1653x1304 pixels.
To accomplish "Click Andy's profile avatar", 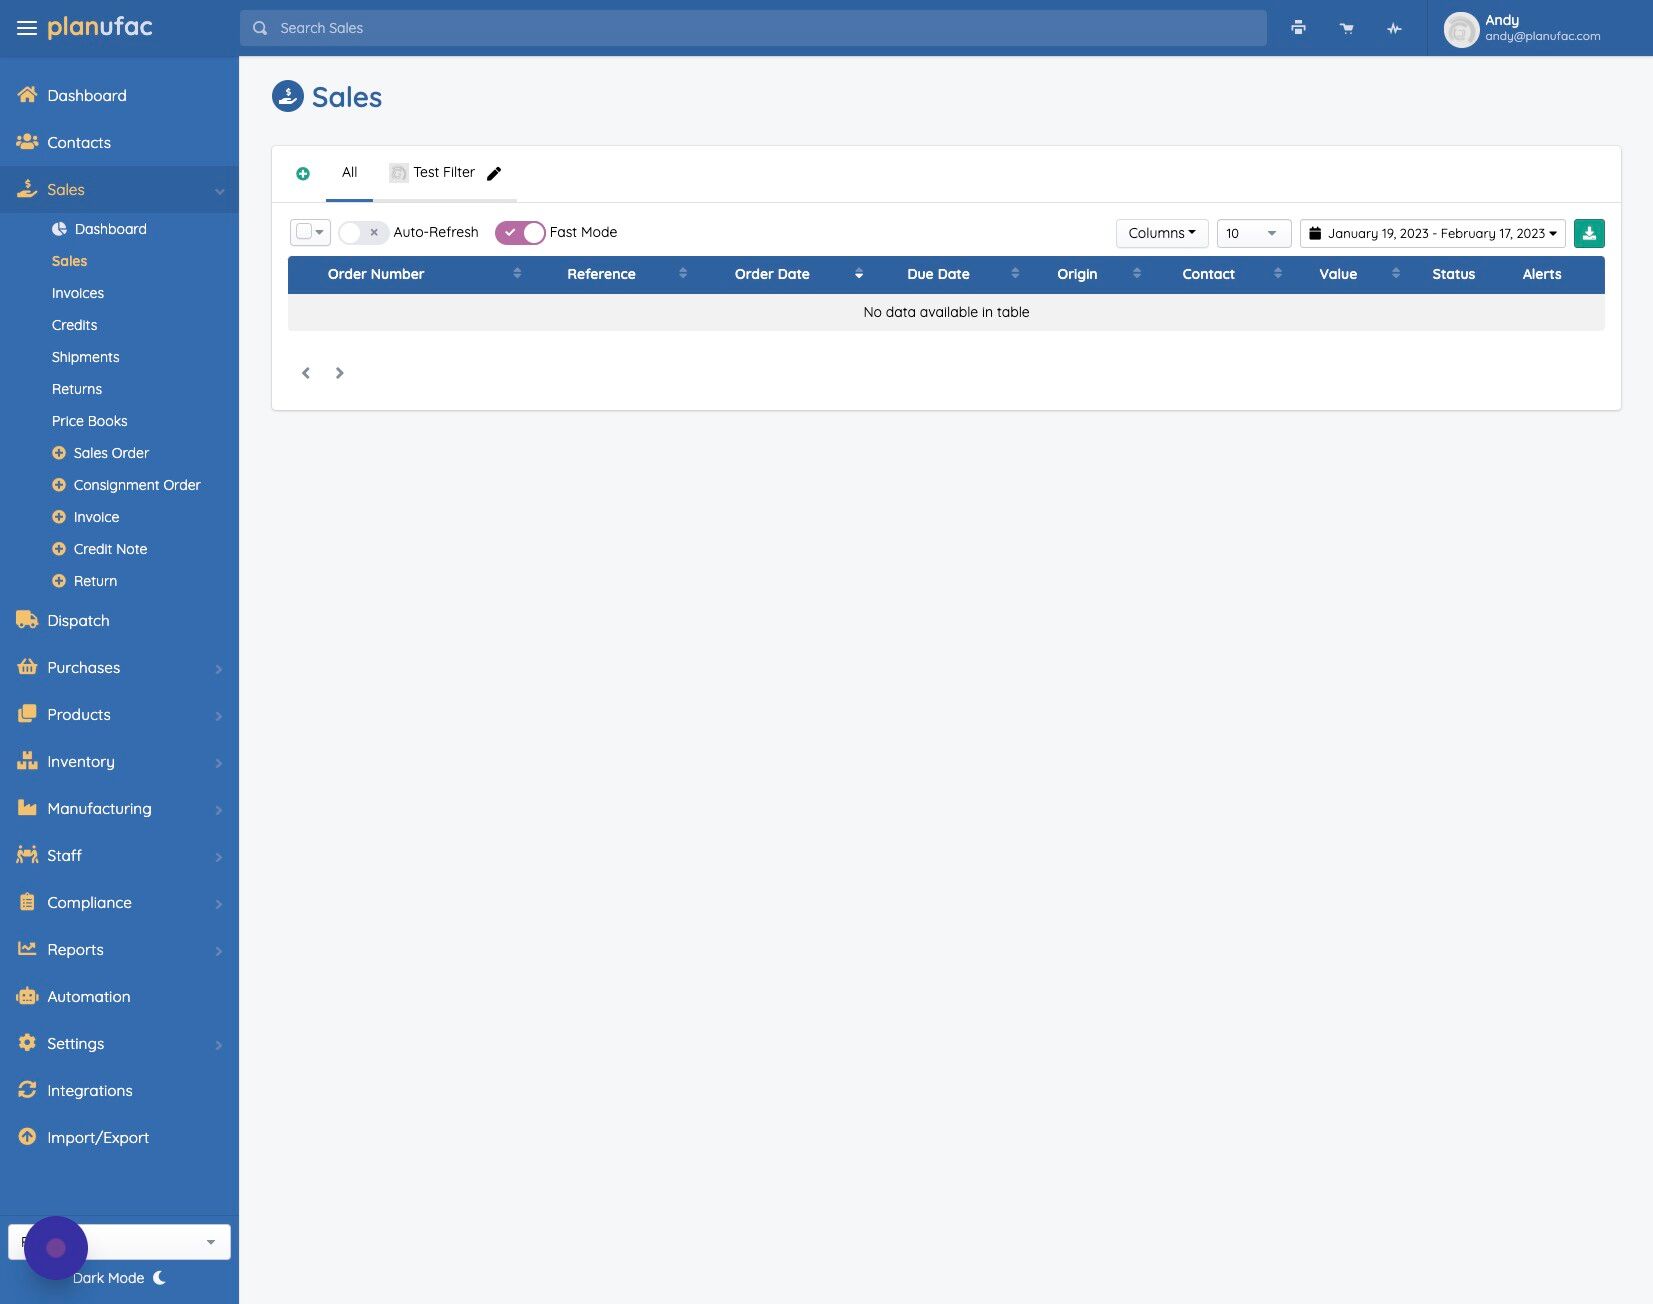I will 1461,29.
